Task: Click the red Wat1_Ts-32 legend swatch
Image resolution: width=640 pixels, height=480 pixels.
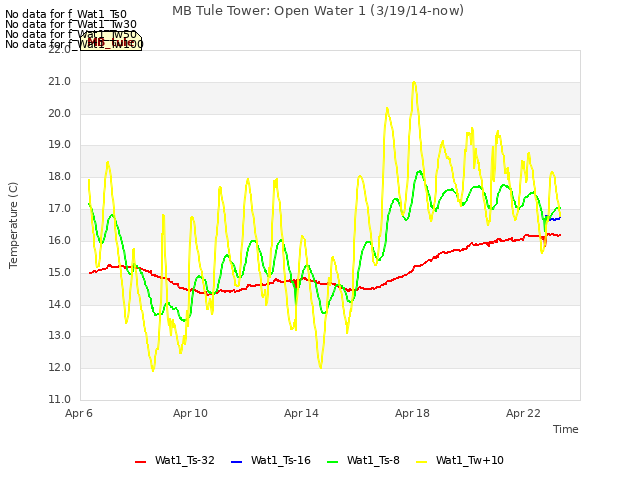Action: [140, 462]
